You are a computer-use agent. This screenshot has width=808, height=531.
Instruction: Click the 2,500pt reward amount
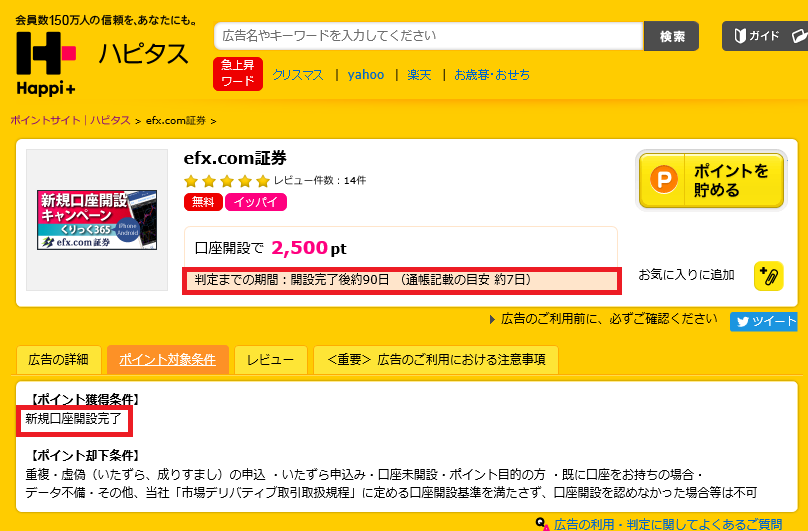(x=309, y=248)
